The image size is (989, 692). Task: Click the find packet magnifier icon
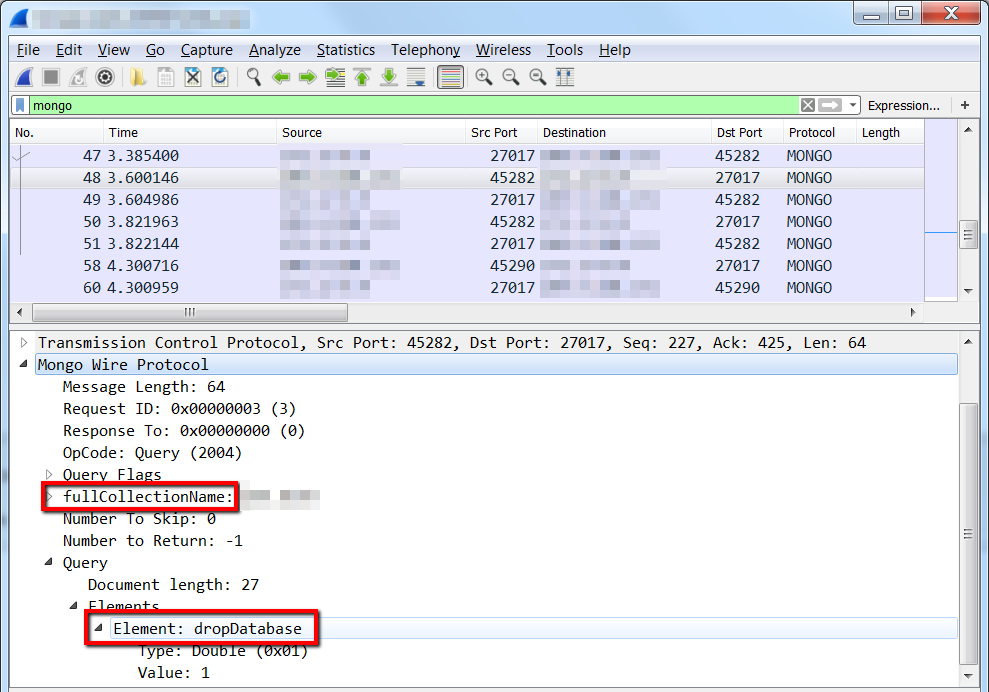pos(254,78)
